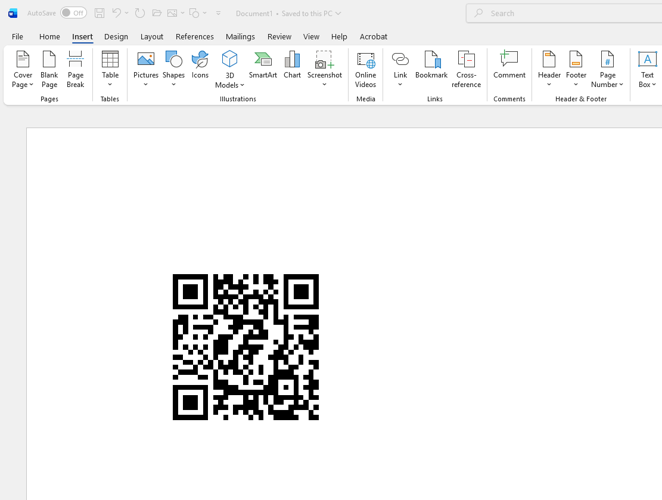Open the Pictures insert menu

146,69
